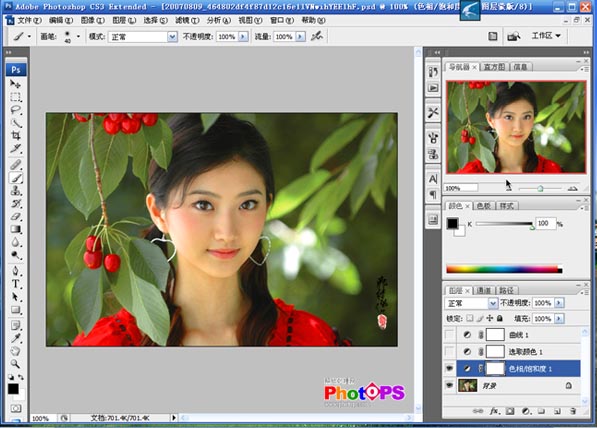The image size is (597, 428).
Task: Switch to the 路径 tab
Action: point(506,291)
